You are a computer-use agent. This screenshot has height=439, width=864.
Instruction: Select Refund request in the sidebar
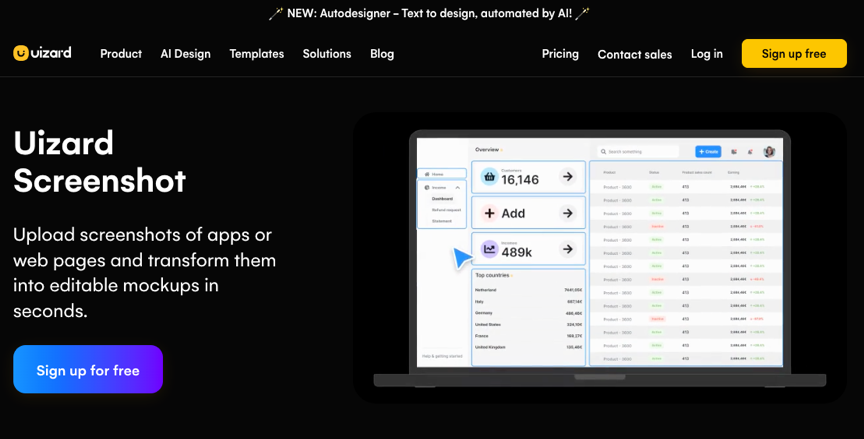(446, 210)
